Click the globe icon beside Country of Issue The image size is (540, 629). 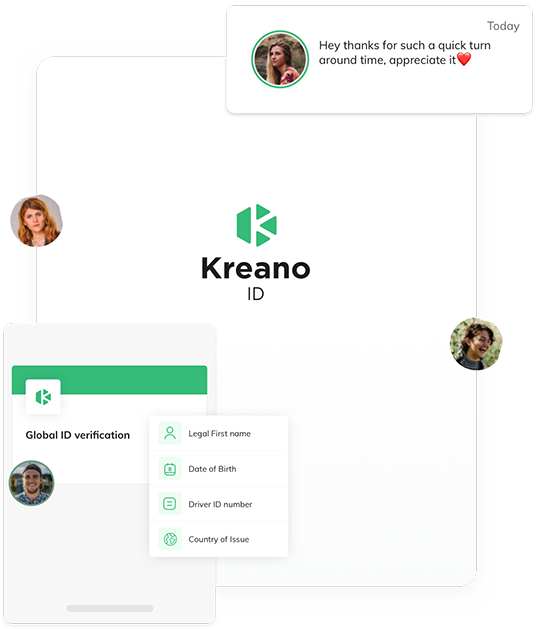pyautogui.click(x=170, y=539)
